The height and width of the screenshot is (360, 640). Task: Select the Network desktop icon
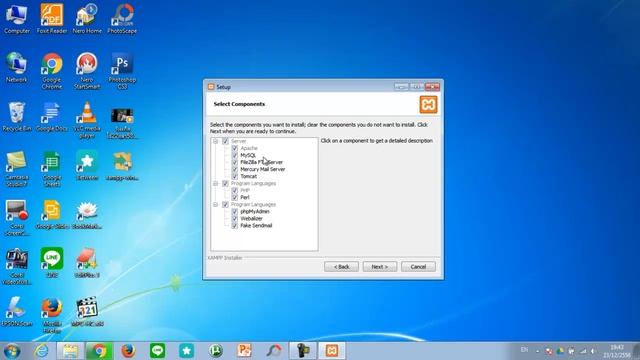pos(17,68)
